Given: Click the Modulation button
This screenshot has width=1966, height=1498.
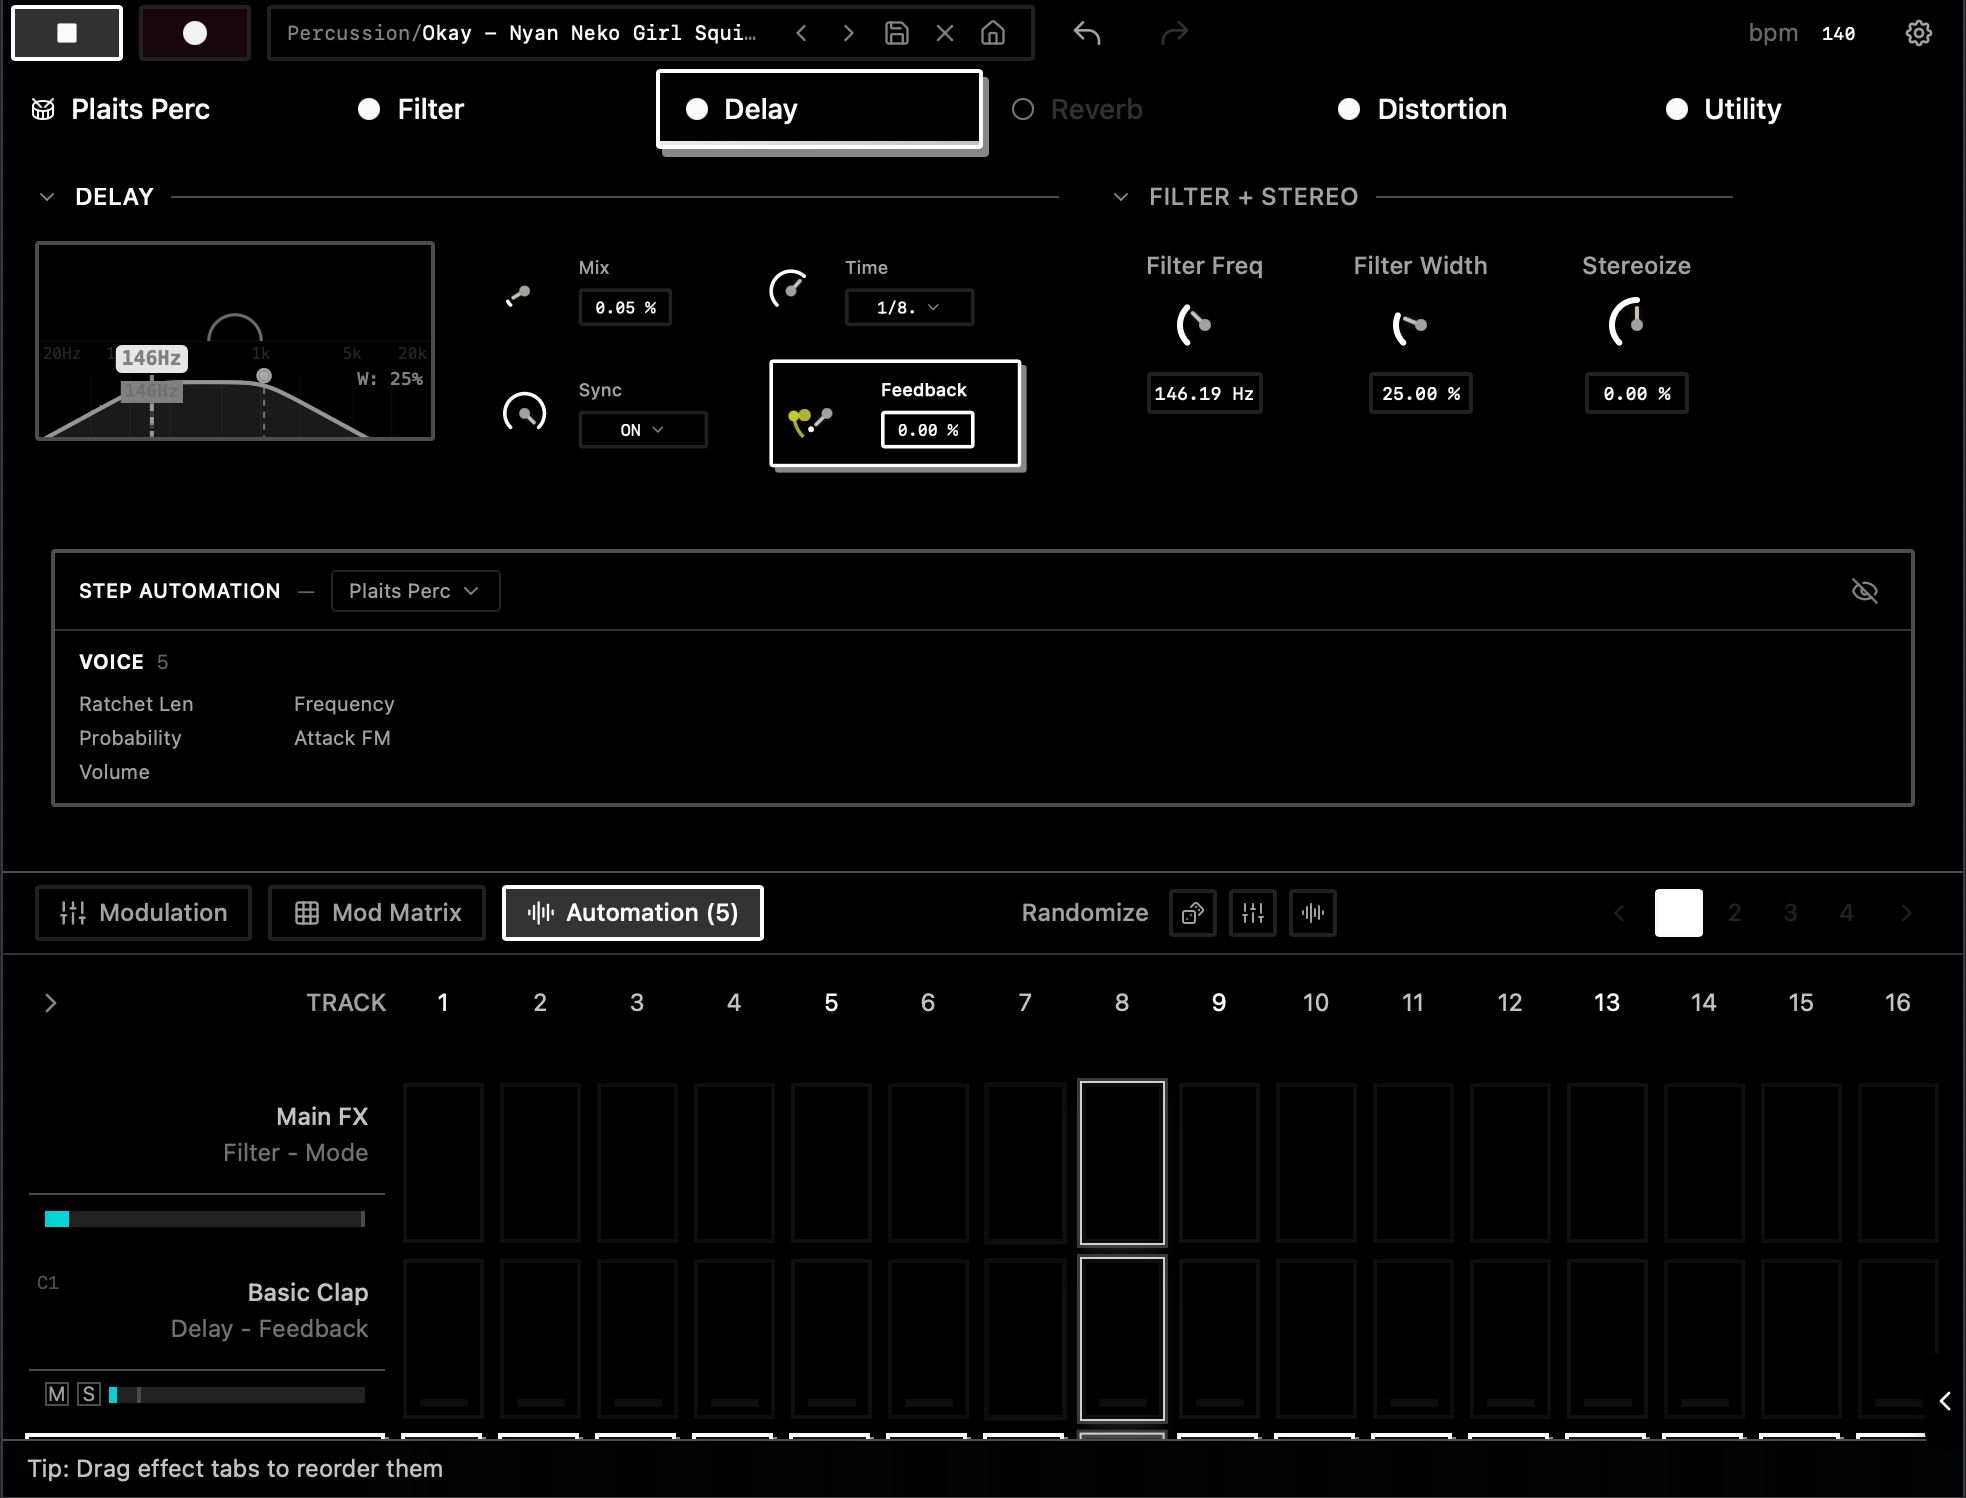Looking at the screenshot, I should 143,913.
